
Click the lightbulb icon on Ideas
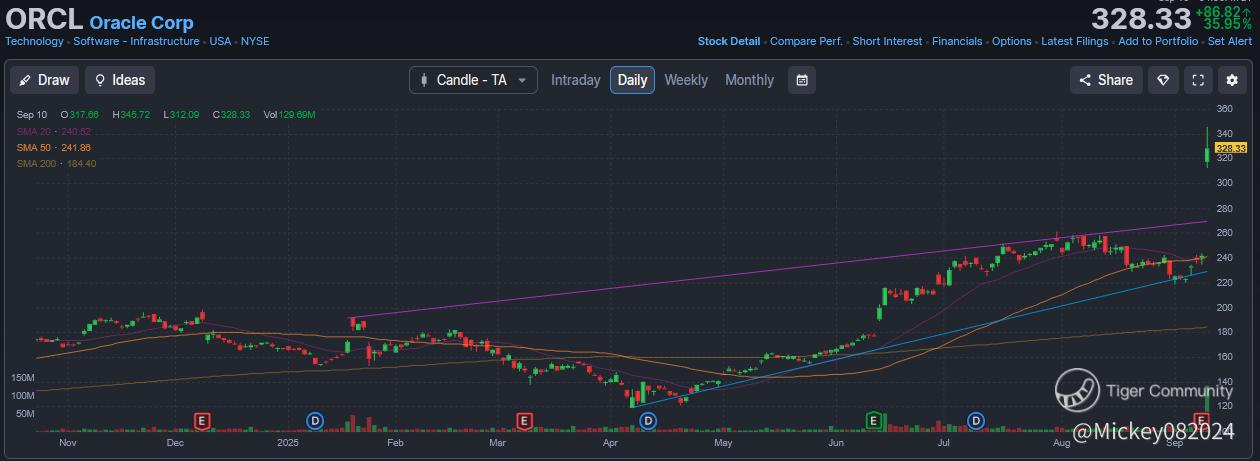pyautogui.click(x=101, y=80)
